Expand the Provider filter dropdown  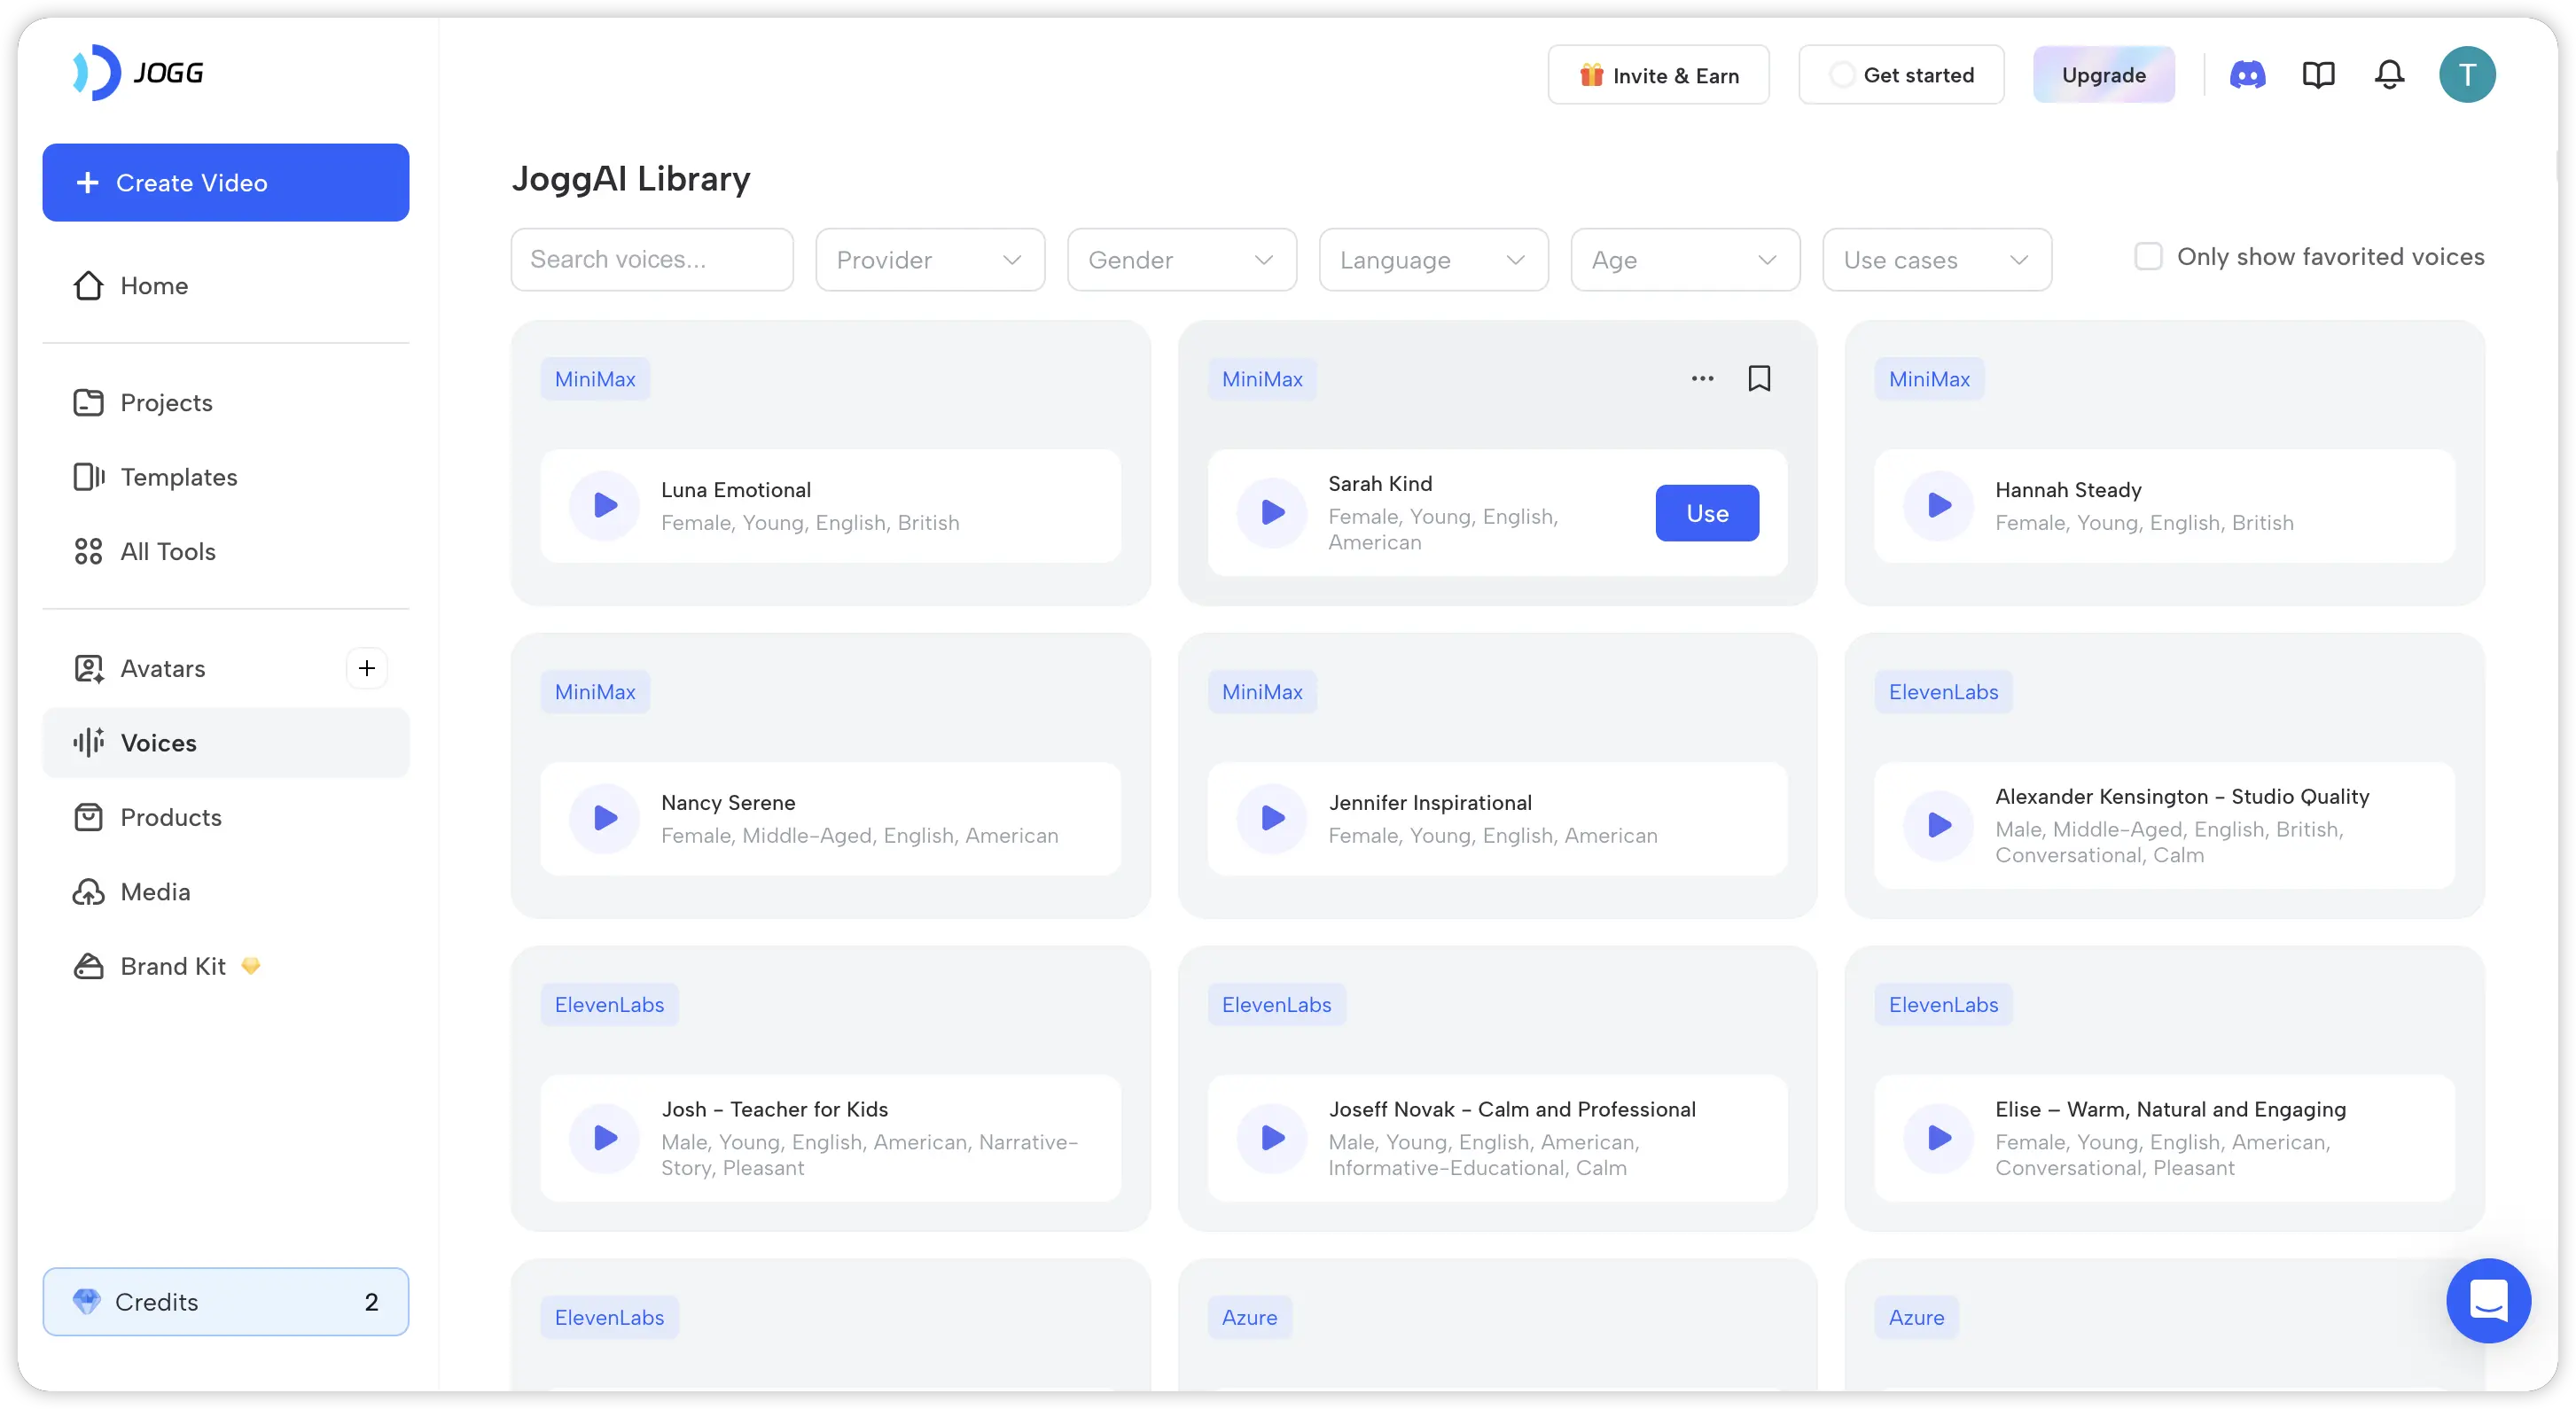click(x=930, y=260)
